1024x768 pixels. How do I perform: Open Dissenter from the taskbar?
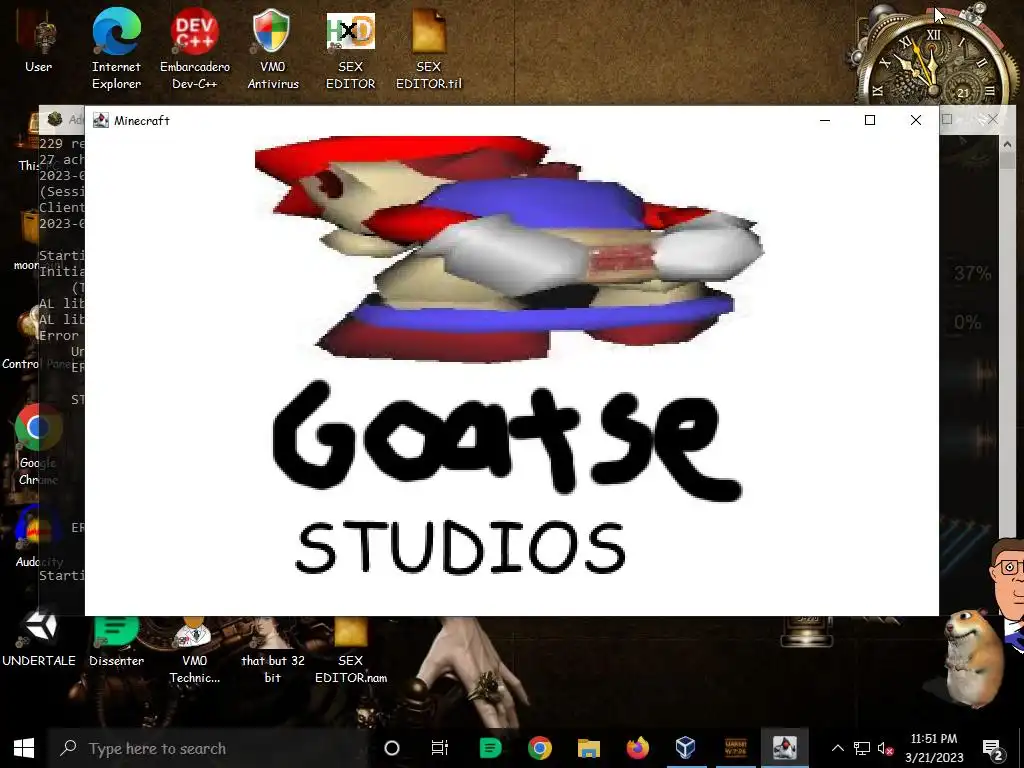pos(490,748)
